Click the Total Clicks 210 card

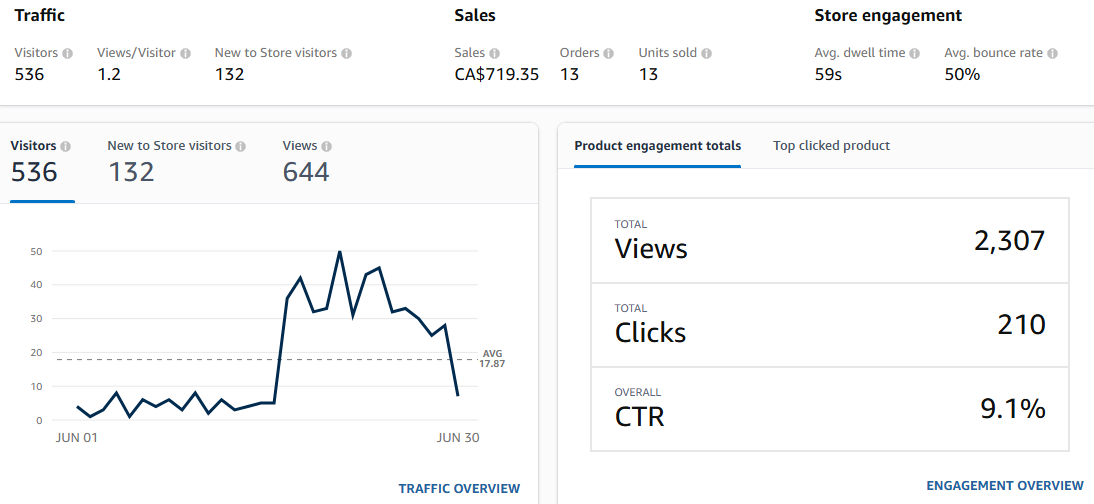click(x=830, y=325)
